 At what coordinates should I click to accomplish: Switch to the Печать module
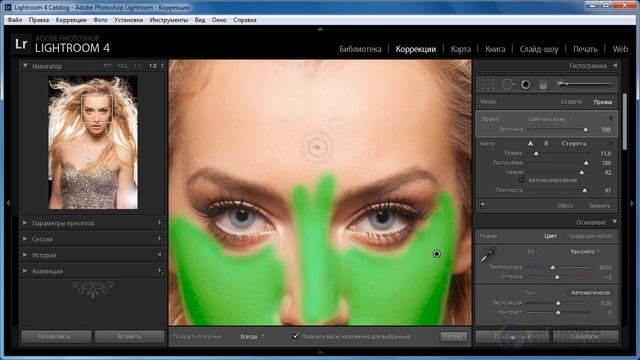[585, 49]
